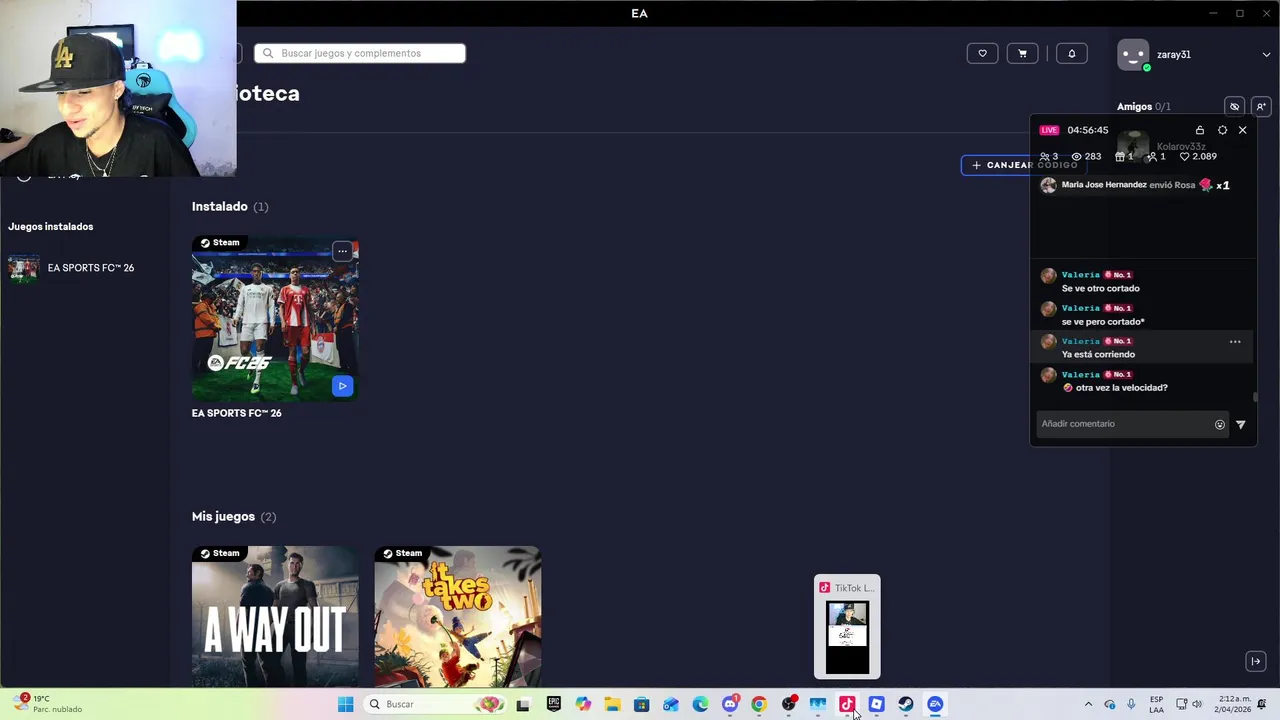The width and height of the screenshot is (1280, 720).
Task: Open Microsoft Edge from taskbar
Action: pos(700,704)
